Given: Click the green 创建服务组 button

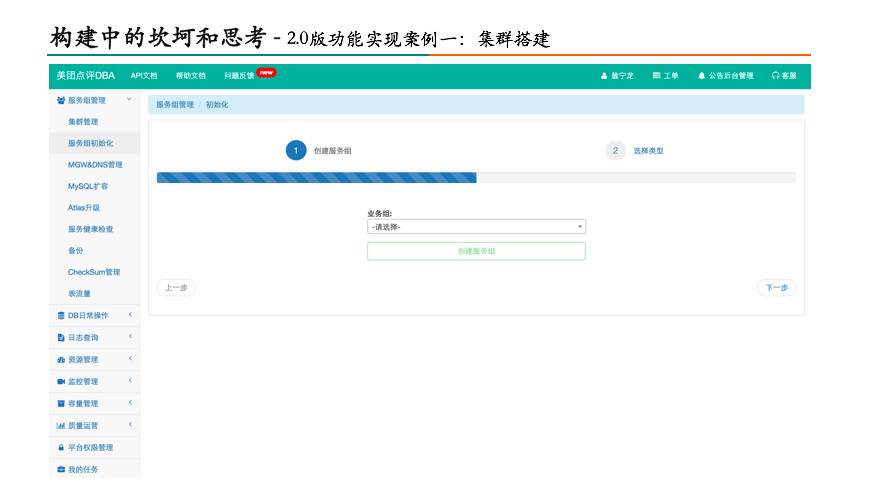Looking at the screenshot, I should coord(476,251).
